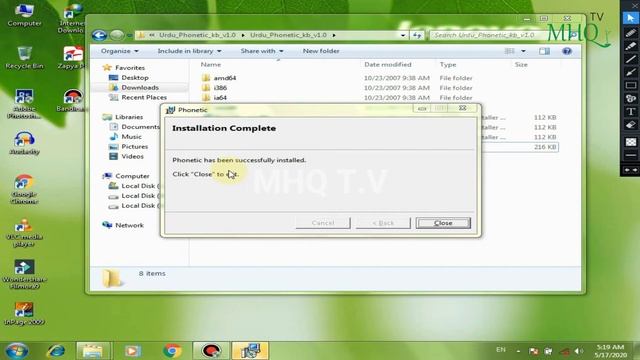
Task: Toggle the preview pane icon
Action: 544,51
